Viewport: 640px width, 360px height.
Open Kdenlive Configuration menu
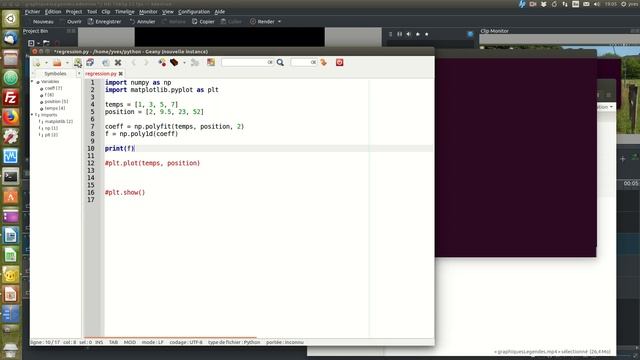click(x=194, y=12)
